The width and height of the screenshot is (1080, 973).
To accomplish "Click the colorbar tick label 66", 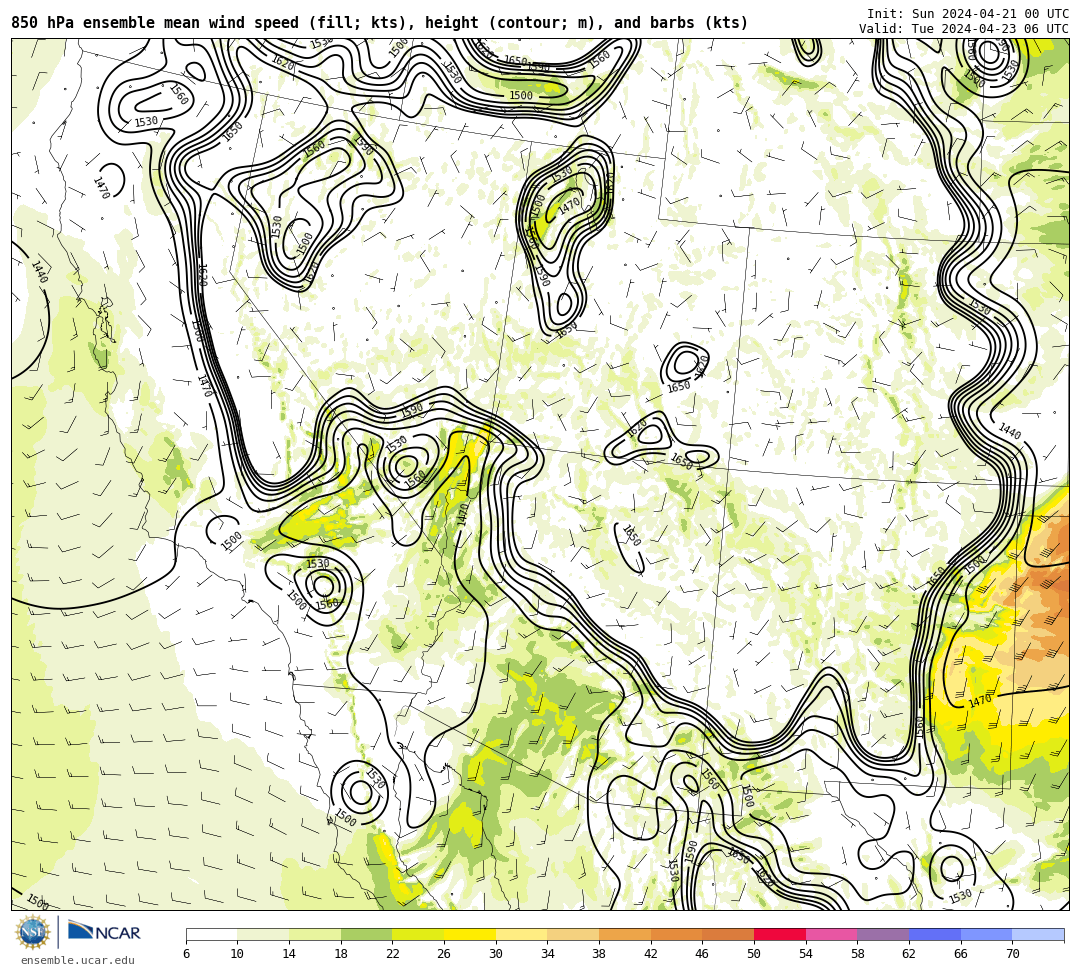I will 960,954.
